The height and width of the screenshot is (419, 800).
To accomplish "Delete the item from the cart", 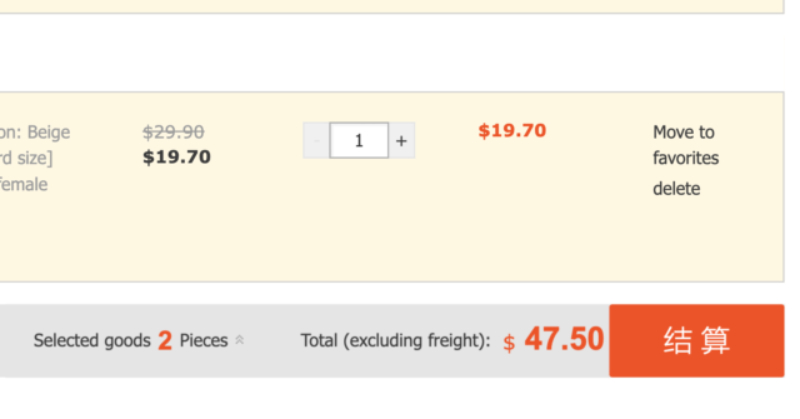I will click(x=677, y=189).
